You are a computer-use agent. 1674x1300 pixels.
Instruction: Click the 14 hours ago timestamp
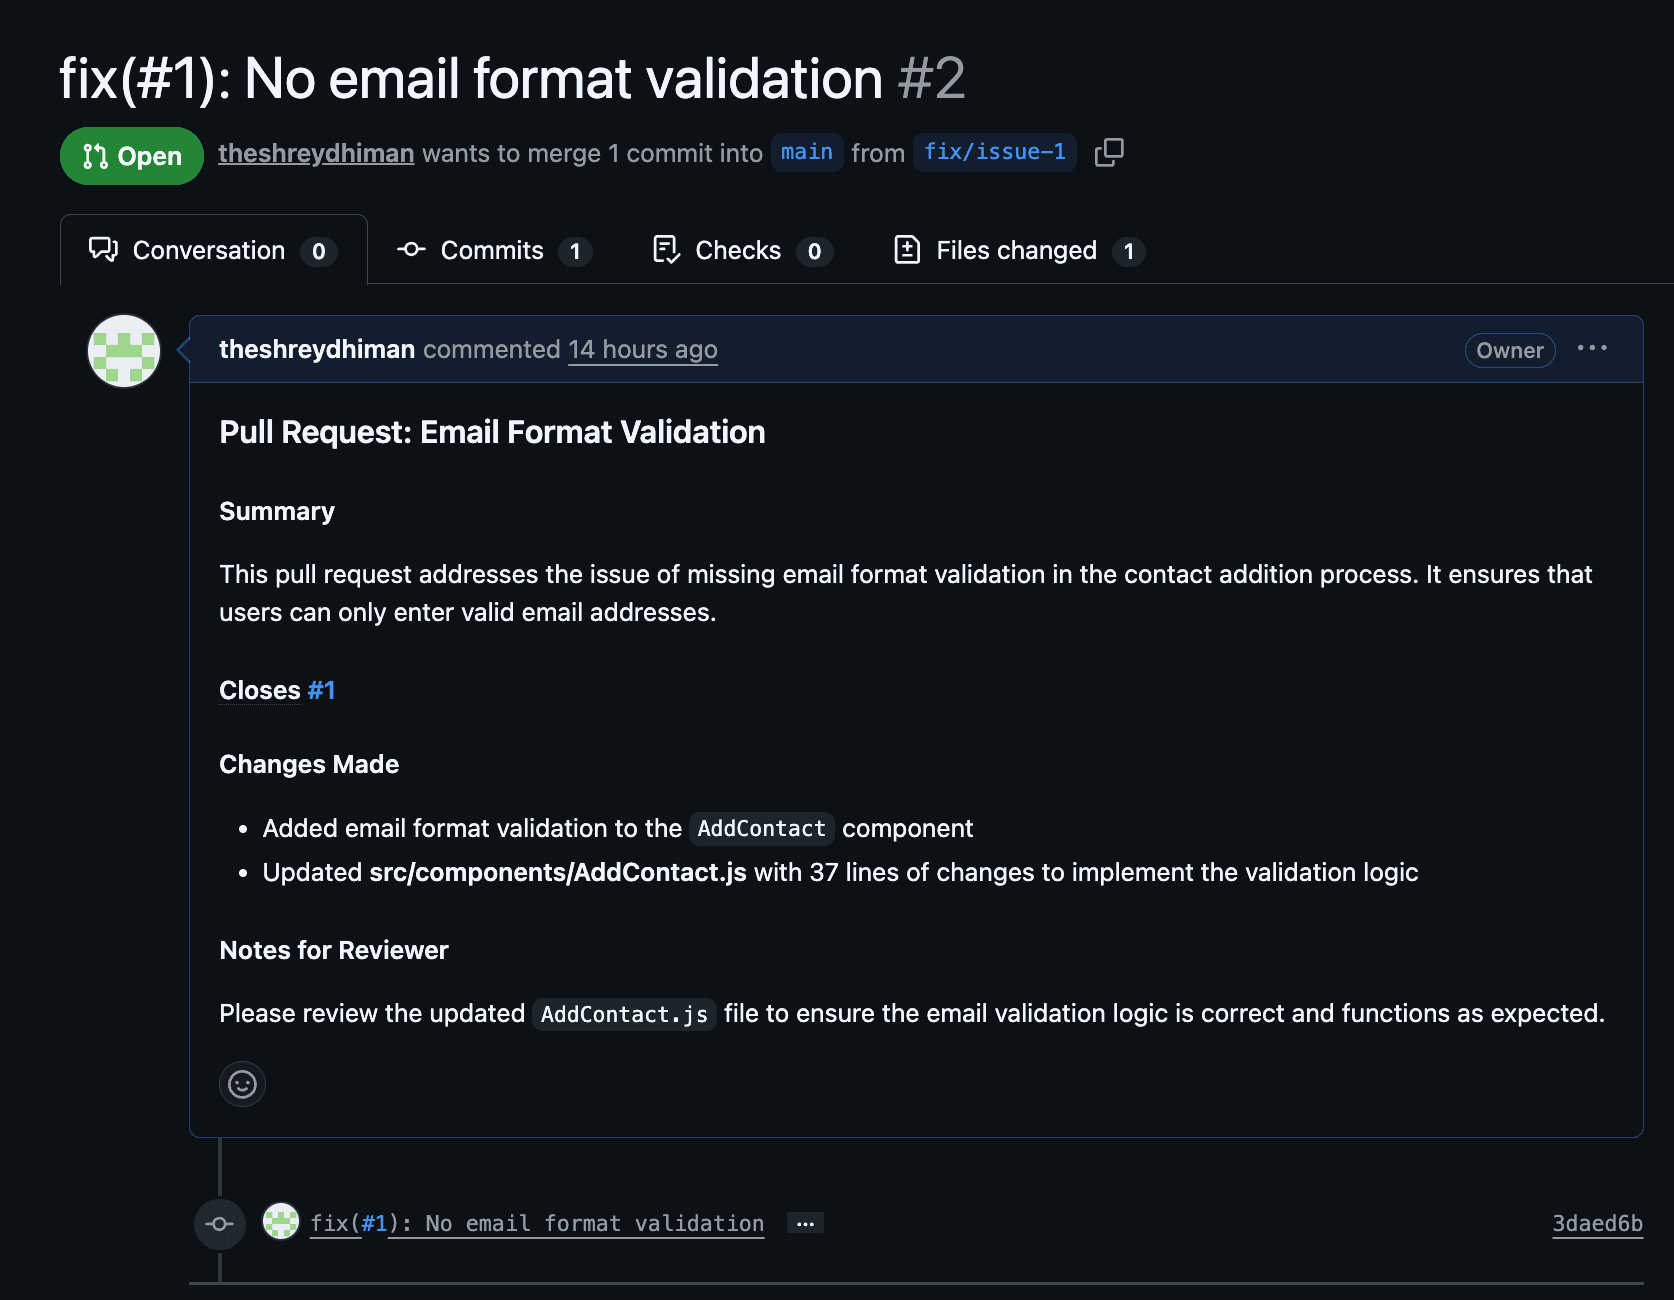[642, 349]
